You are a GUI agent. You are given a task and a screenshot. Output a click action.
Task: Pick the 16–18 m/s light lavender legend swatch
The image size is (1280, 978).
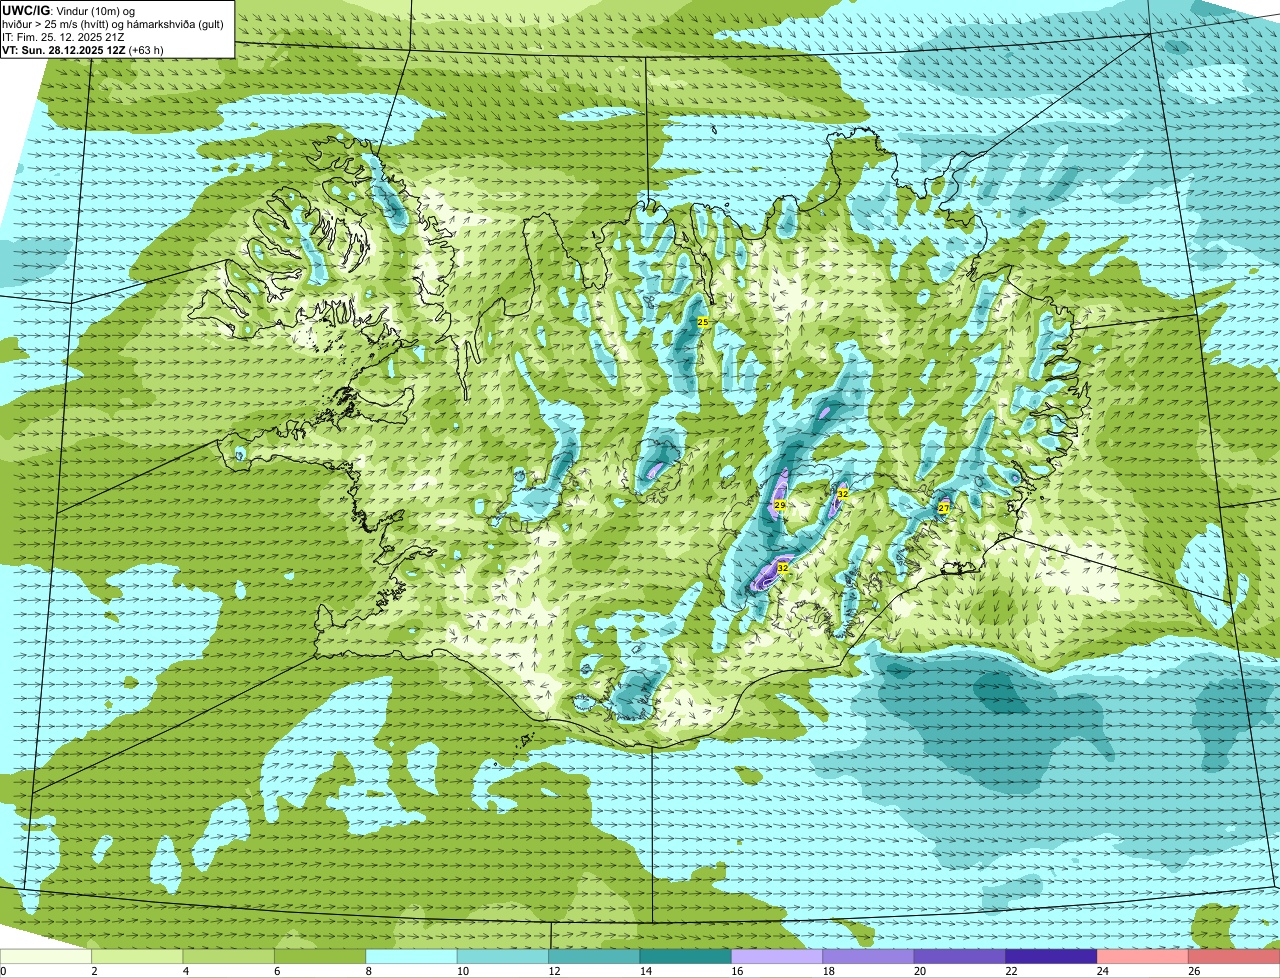[x=777, y=957]
